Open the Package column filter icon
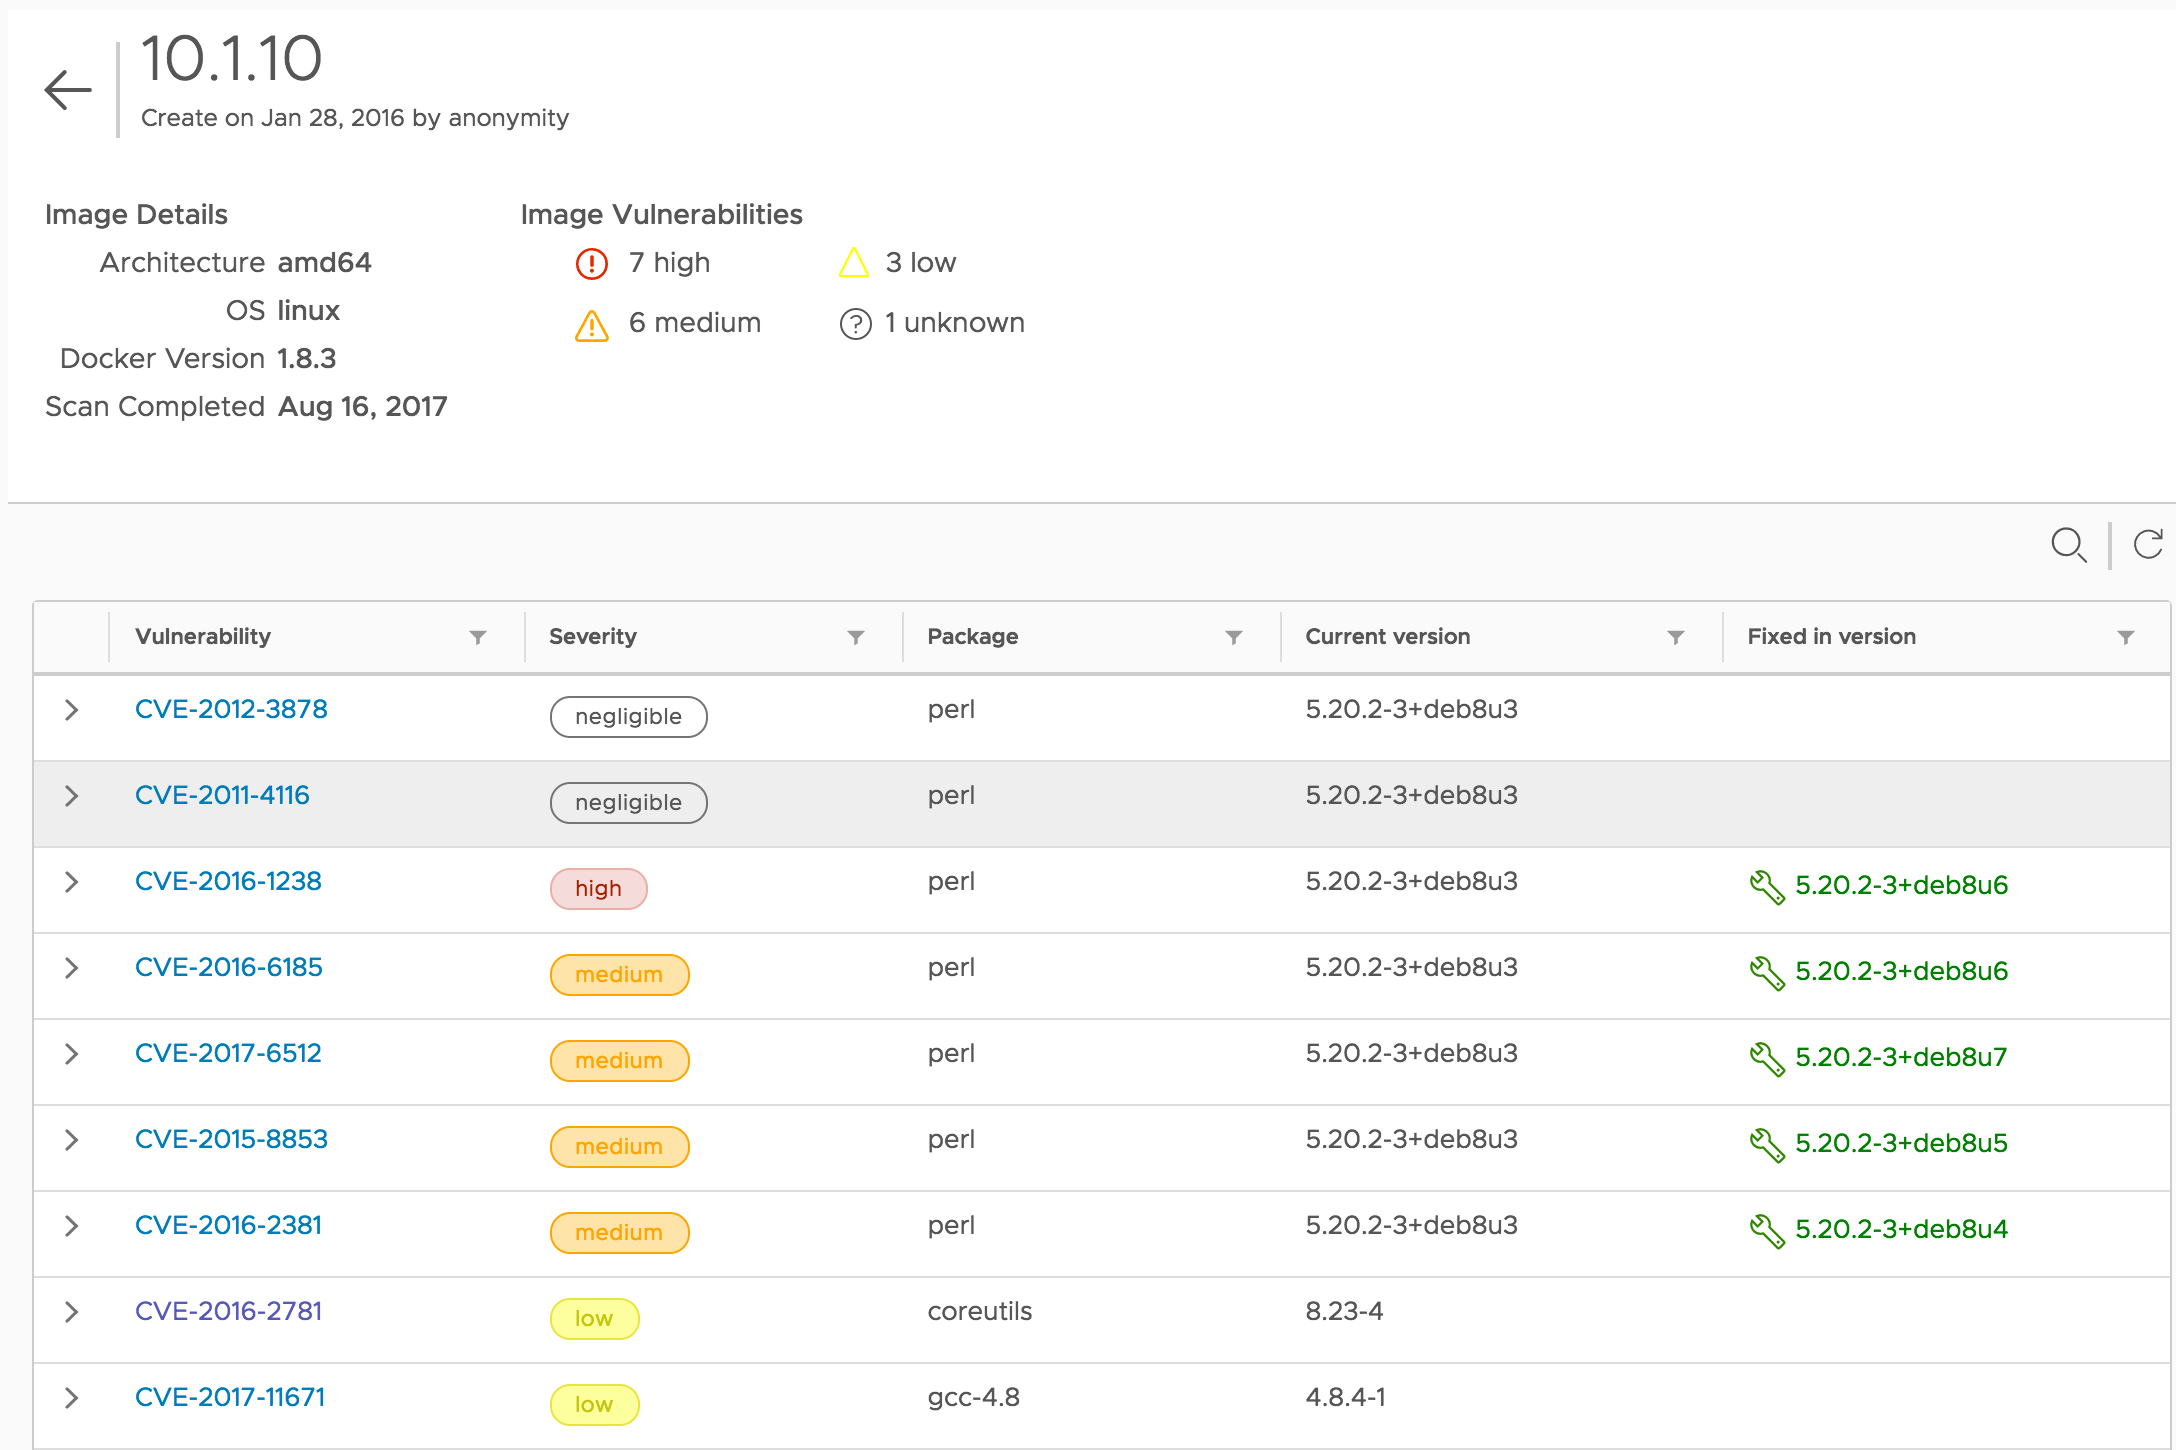The image size is (2176, 1450). 1234,637
